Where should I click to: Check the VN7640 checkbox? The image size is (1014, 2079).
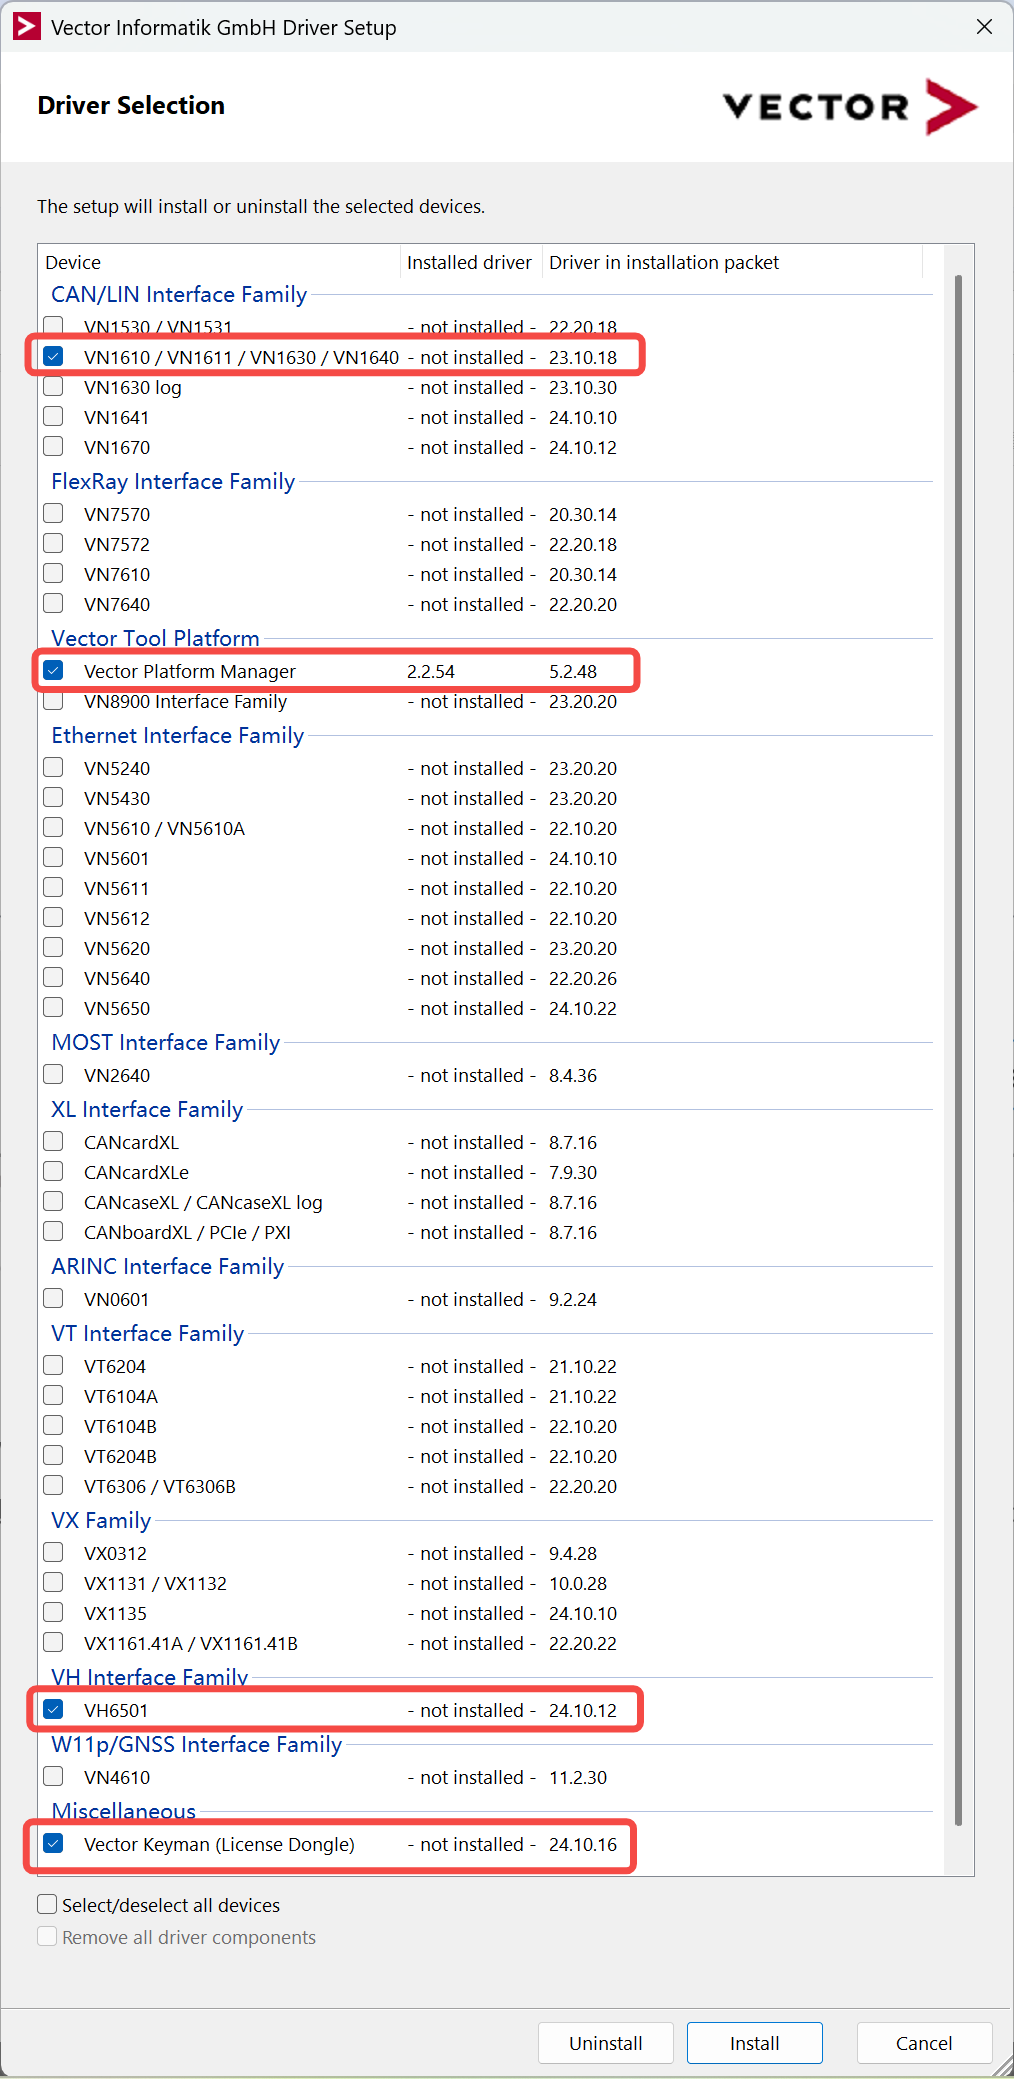(54, 603)
